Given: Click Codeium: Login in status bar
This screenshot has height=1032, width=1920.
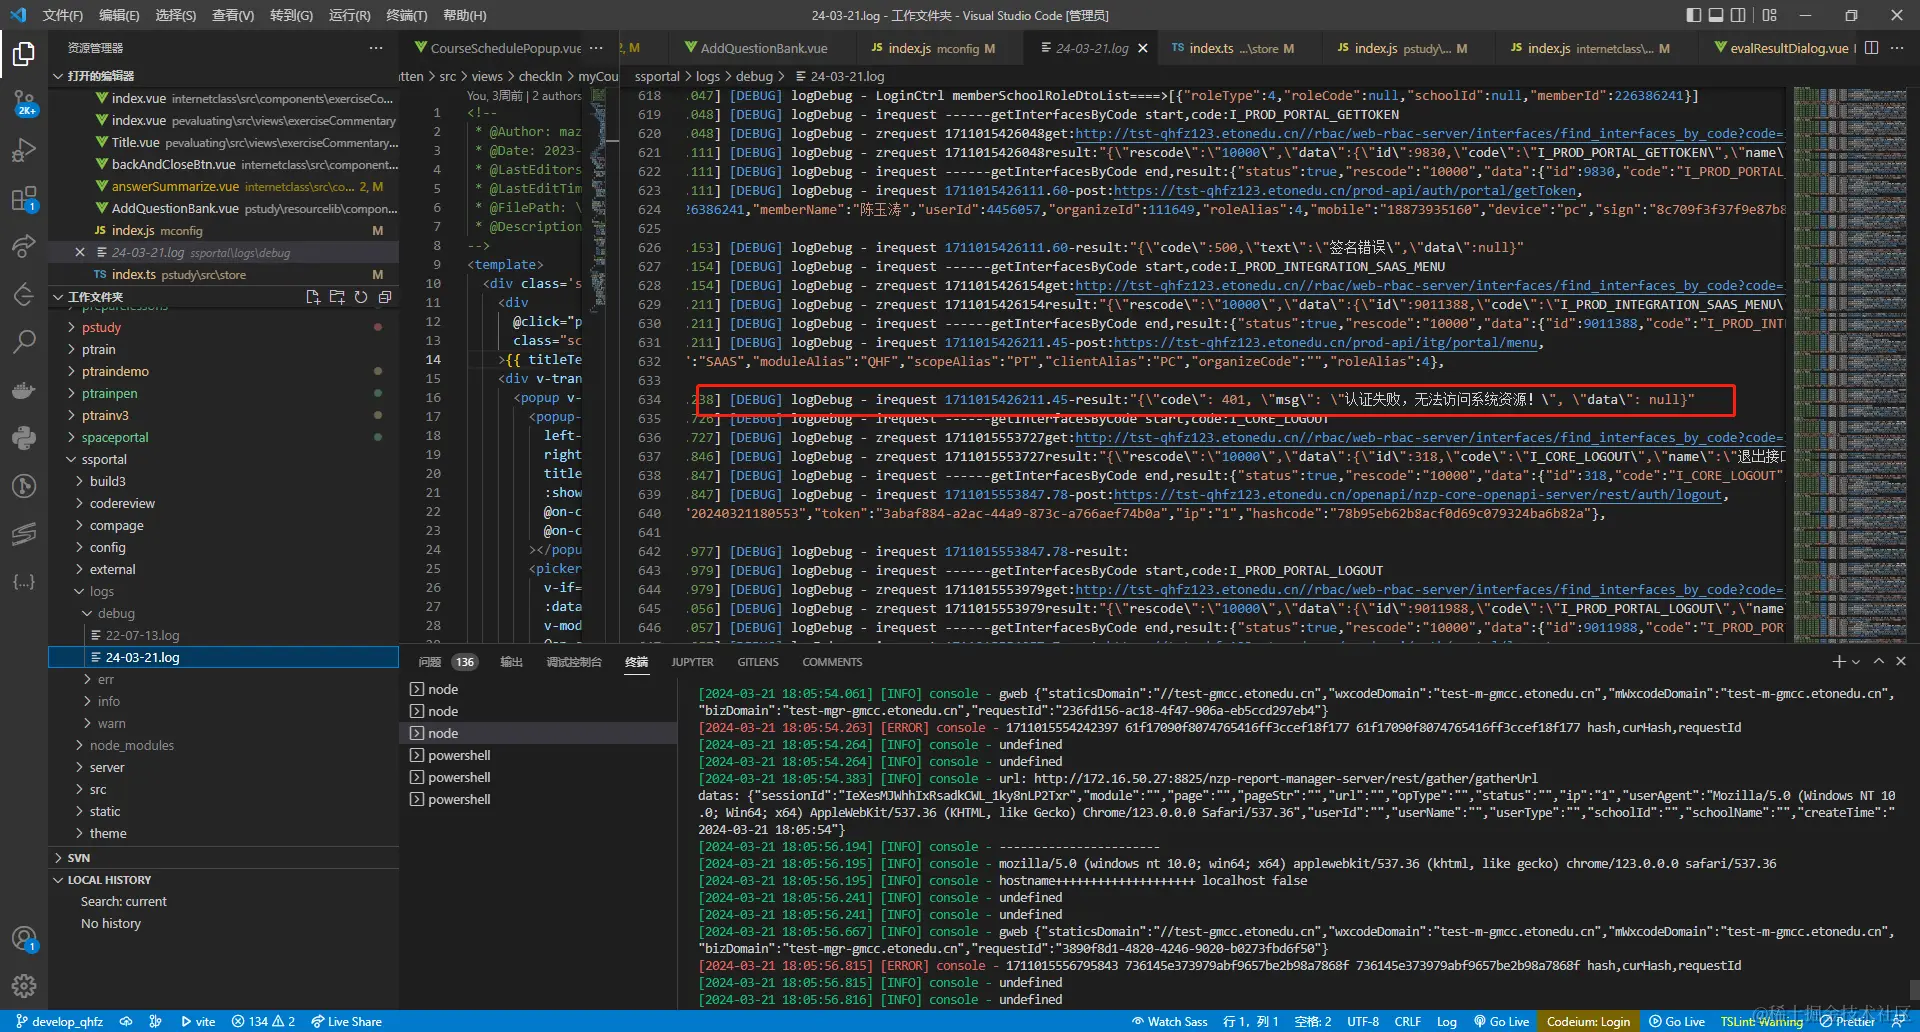Looking at the screenshot, I should point(1588,1021).
